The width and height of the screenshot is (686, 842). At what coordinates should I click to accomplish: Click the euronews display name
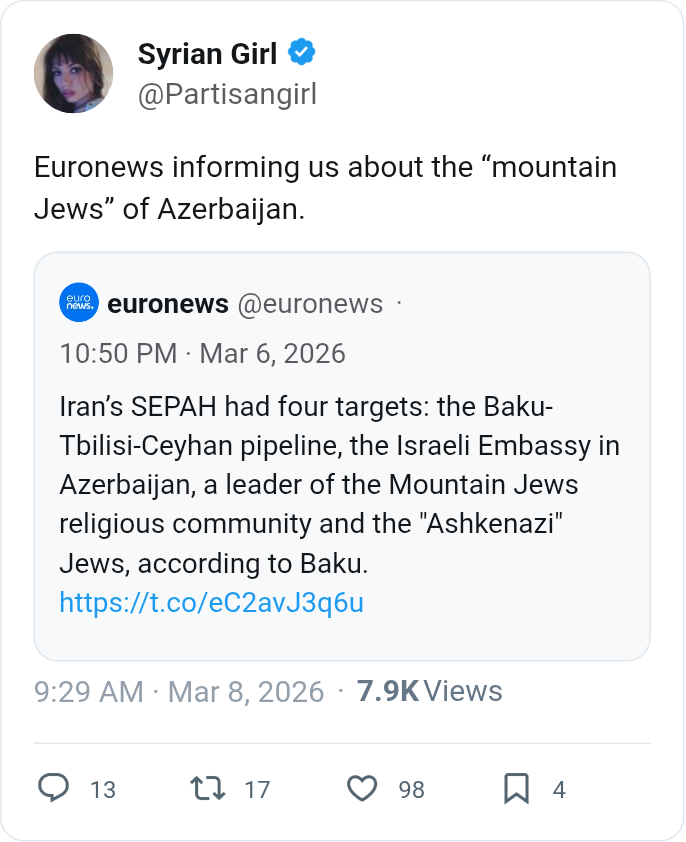click(x=168, y=304)
